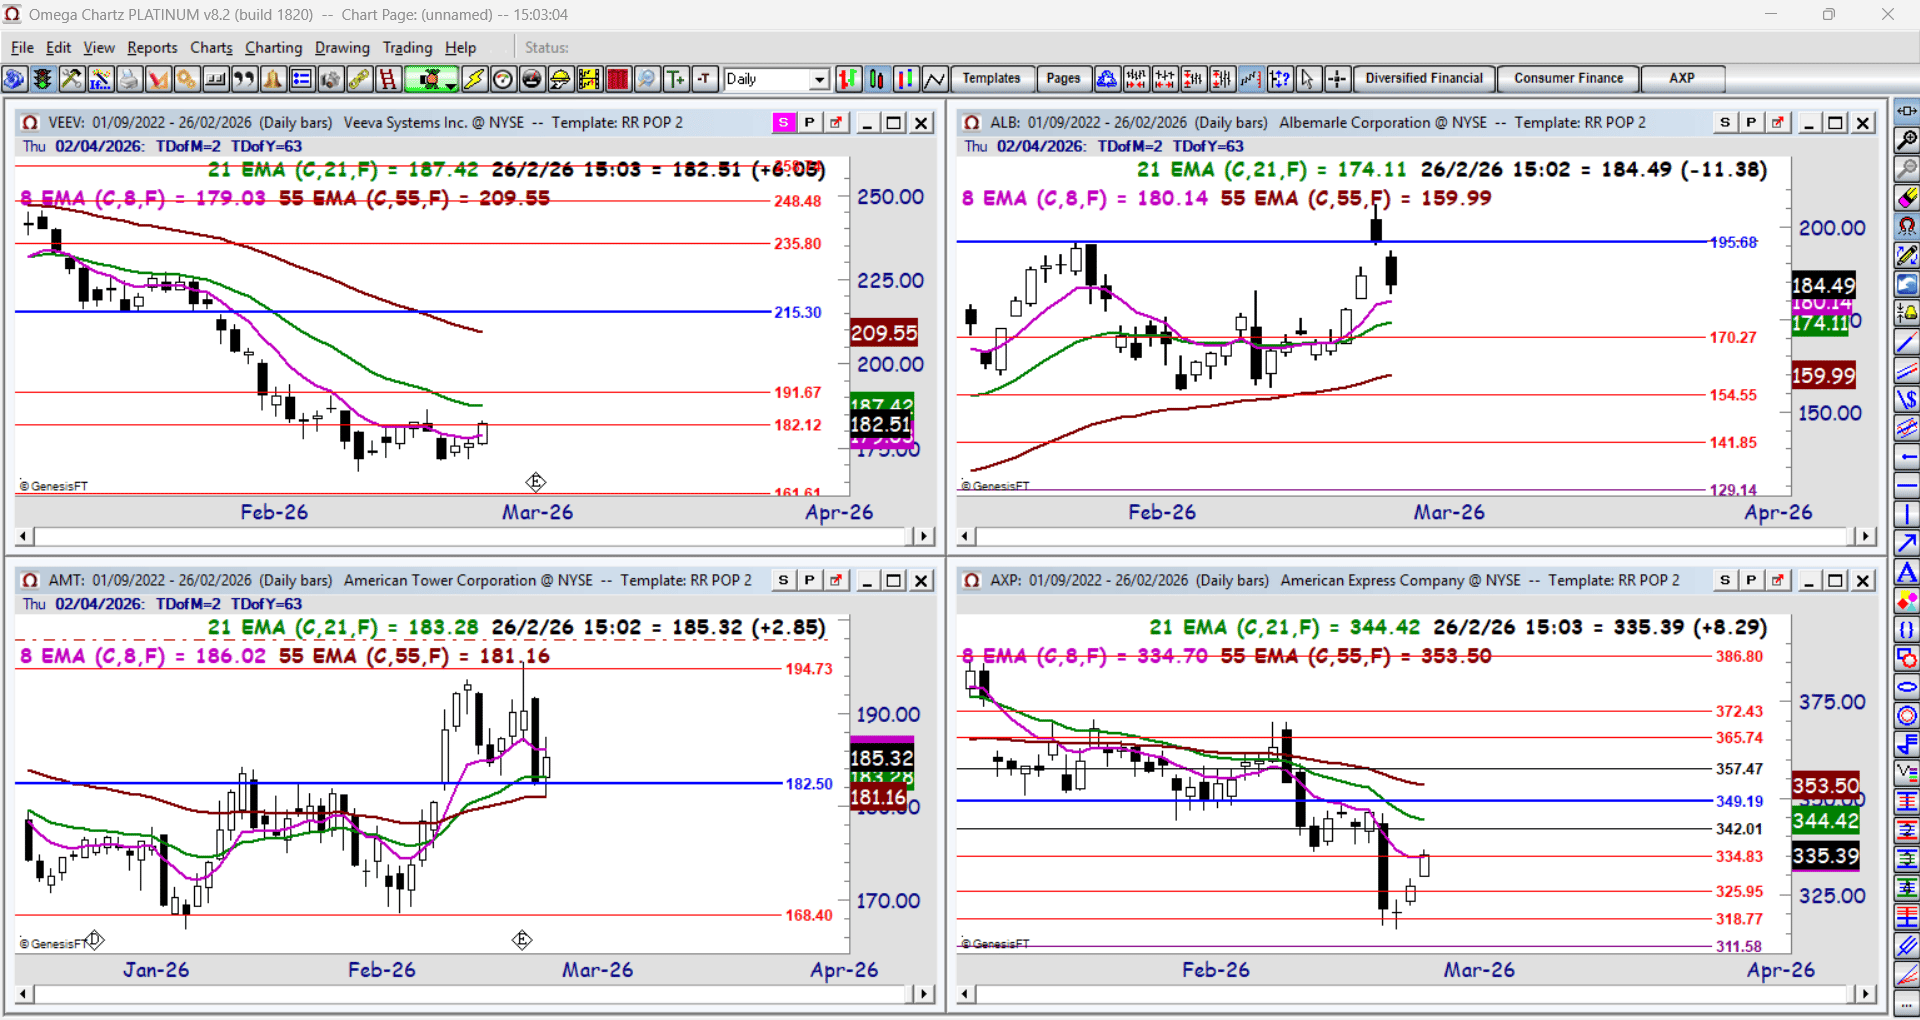Click the Consumer Finance button

(1568, 78)
